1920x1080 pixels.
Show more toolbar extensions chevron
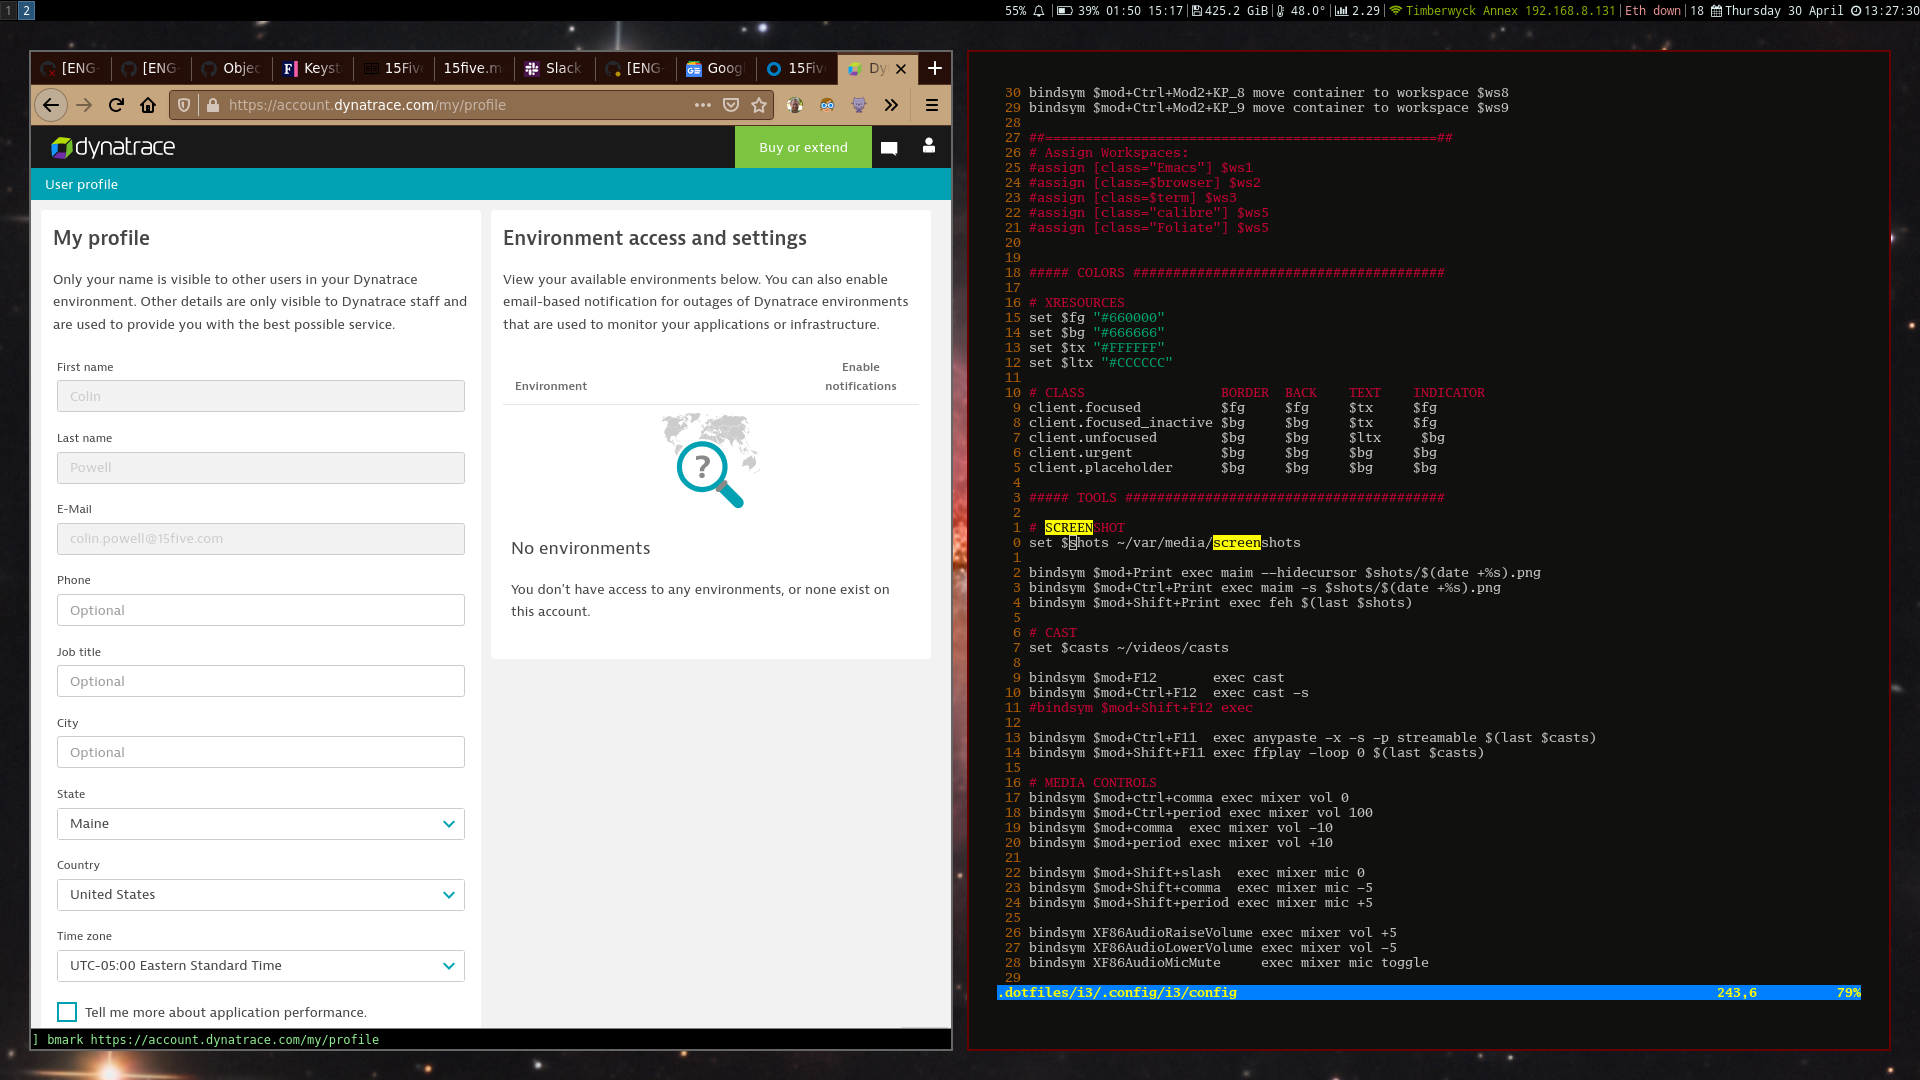[x=891, y=105]
